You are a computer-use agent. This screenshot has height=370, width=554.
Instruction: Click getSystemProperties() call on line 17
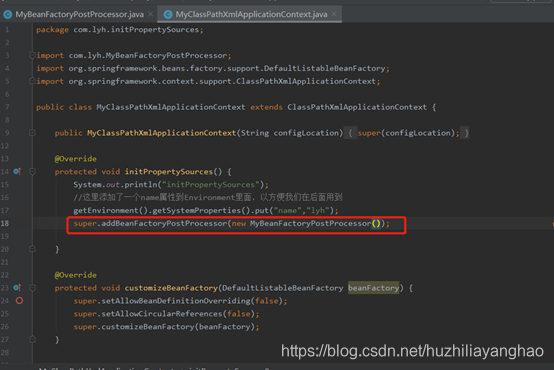(x=201, y=210)
